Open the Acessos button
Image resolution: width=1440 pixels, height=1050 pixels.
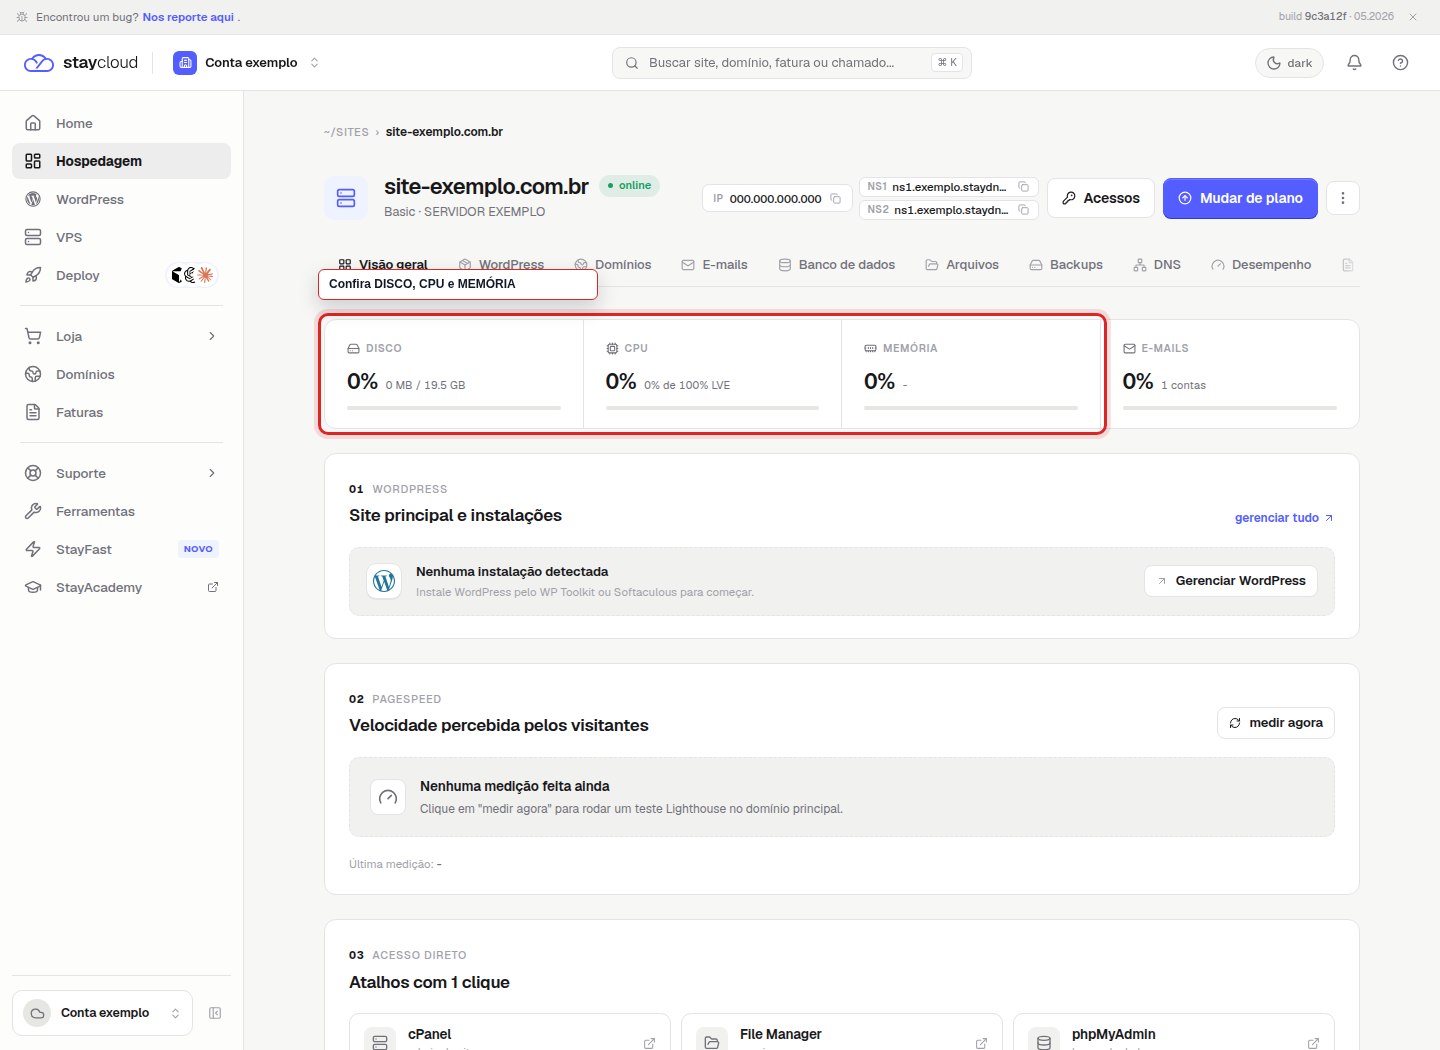(x=1101, y=198)
